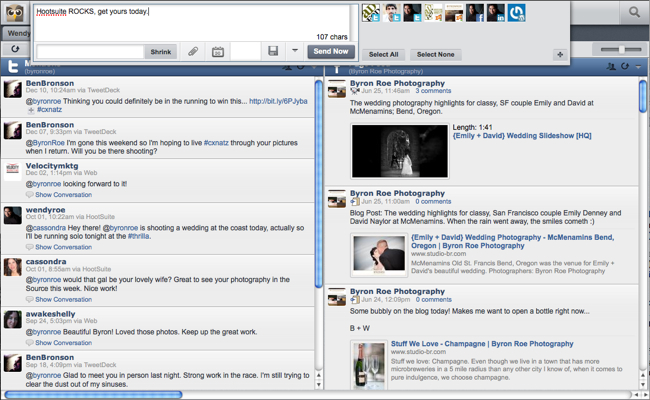The height and width of the screenshot is (400, 650).
Task: Open the #thrilla hashtag
Action: [138, 236]
